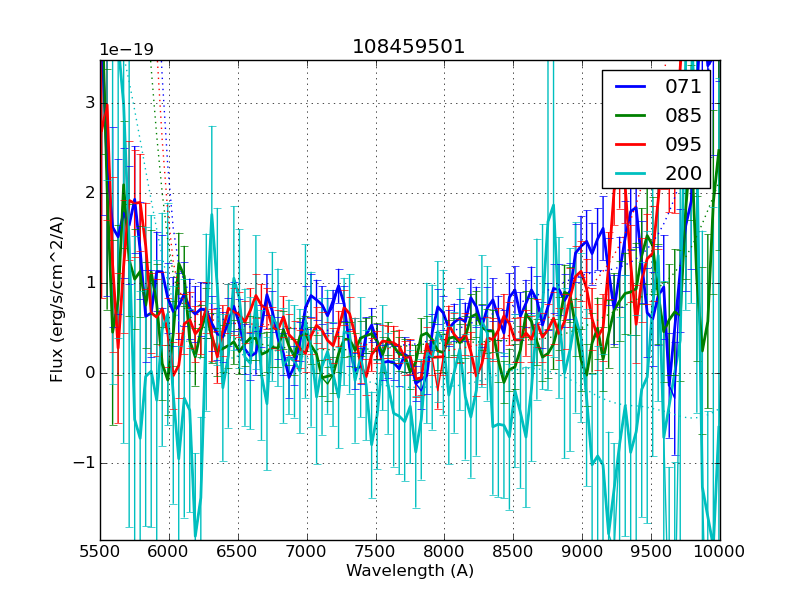Select the 085 legend label

coord(683,115)
